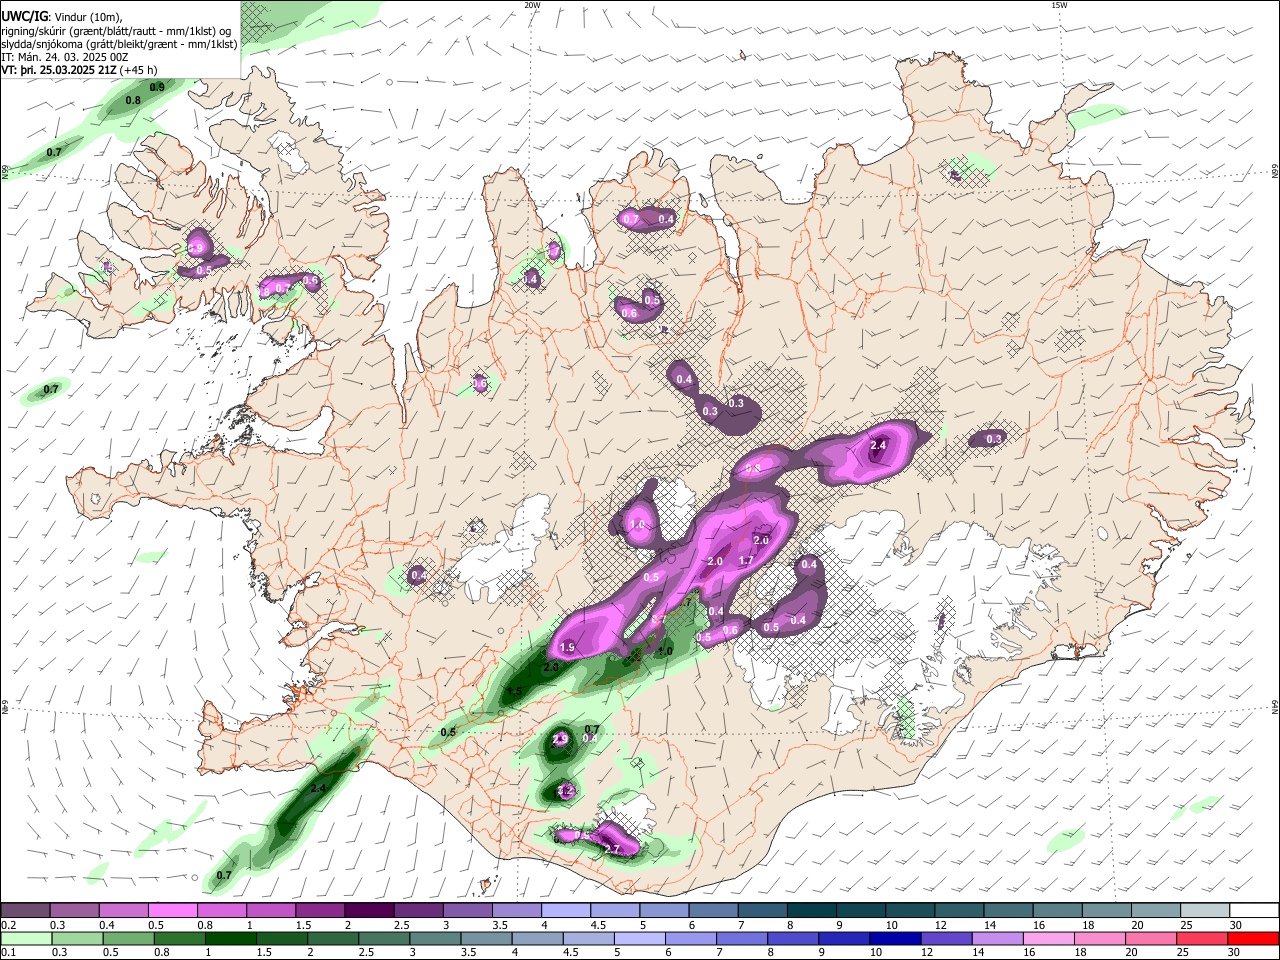Click the violet 12 swatch in the bottom legend row
This screenshot has width=1280, height=960.
coord(944,938)
